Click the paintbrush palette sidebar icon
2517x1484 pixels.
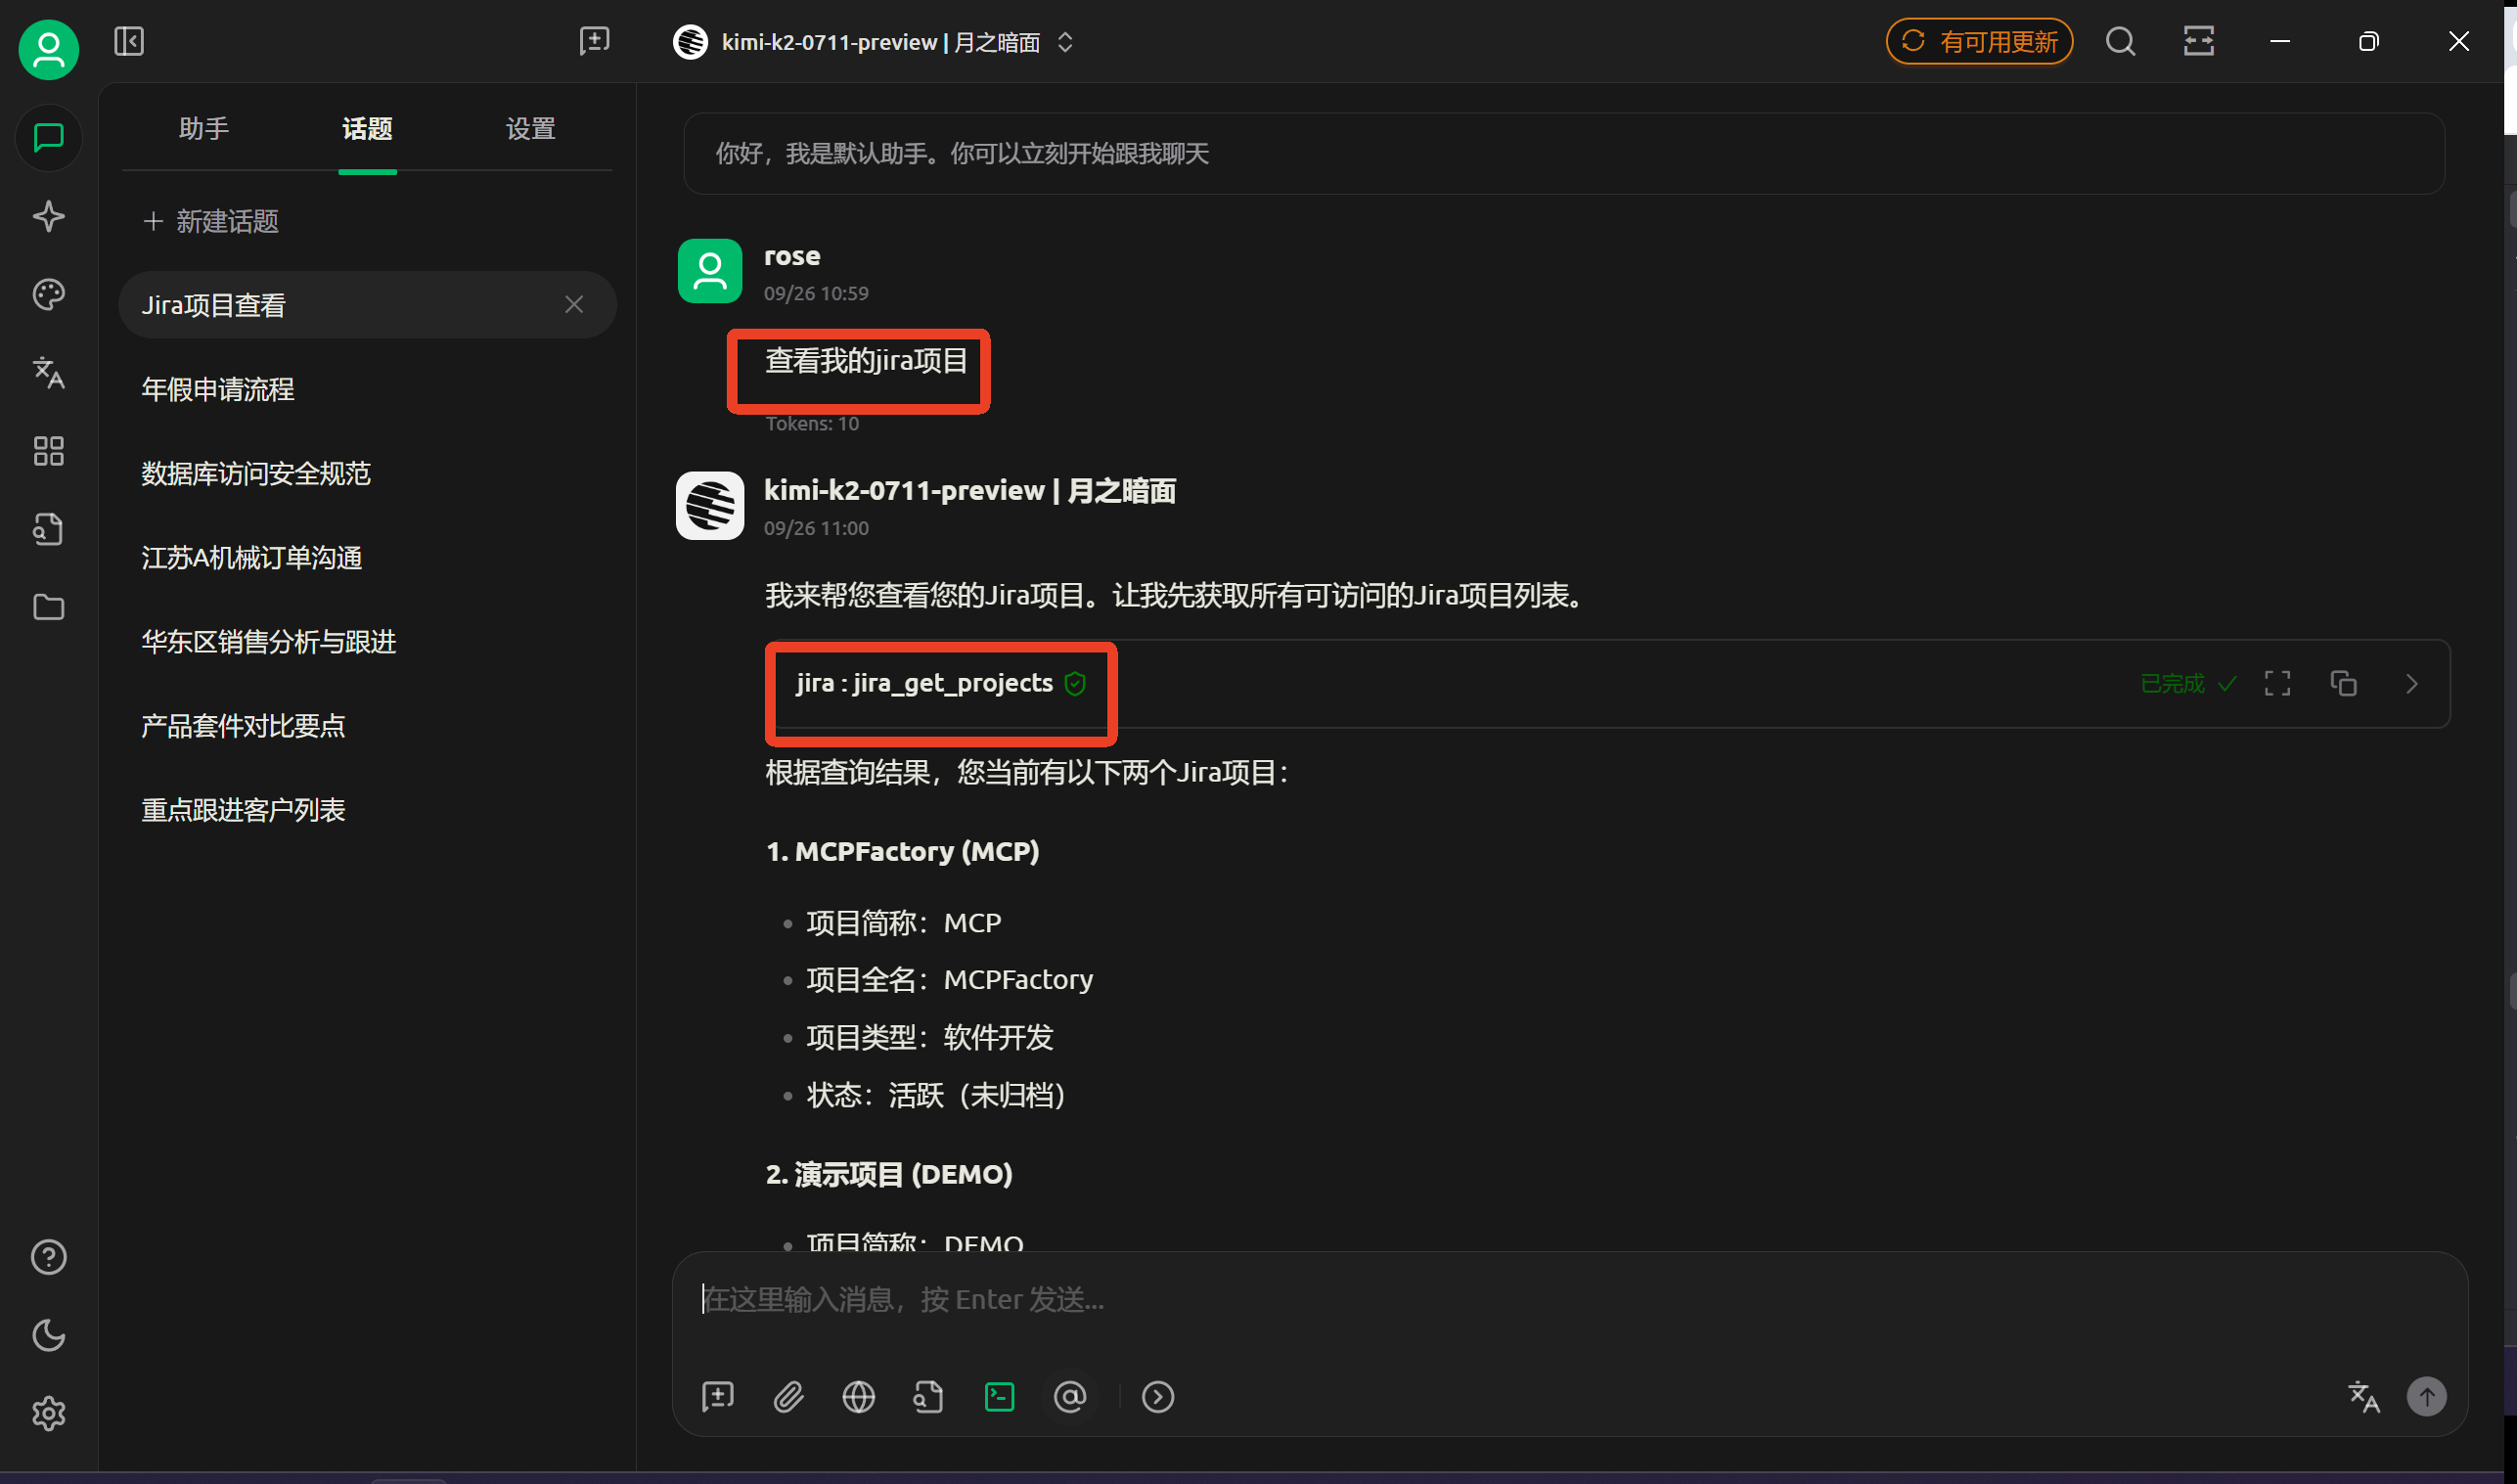(x=48, y=294)
